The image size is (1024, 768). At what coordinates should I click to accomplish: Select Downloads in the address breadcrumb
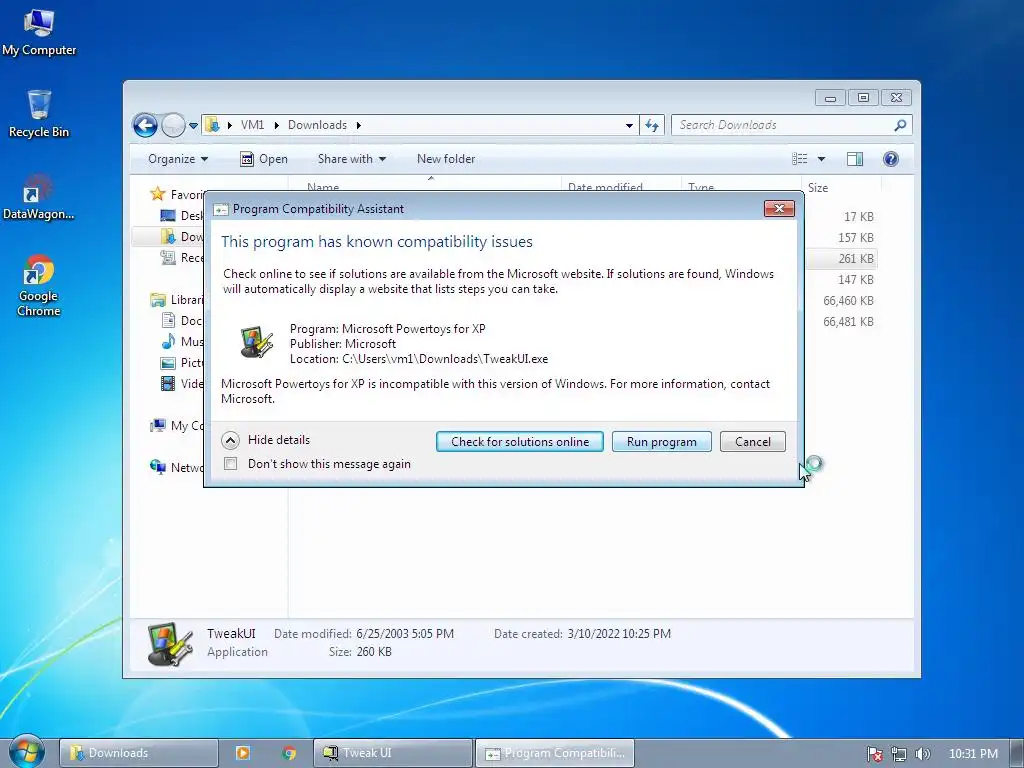click(317, 125)
